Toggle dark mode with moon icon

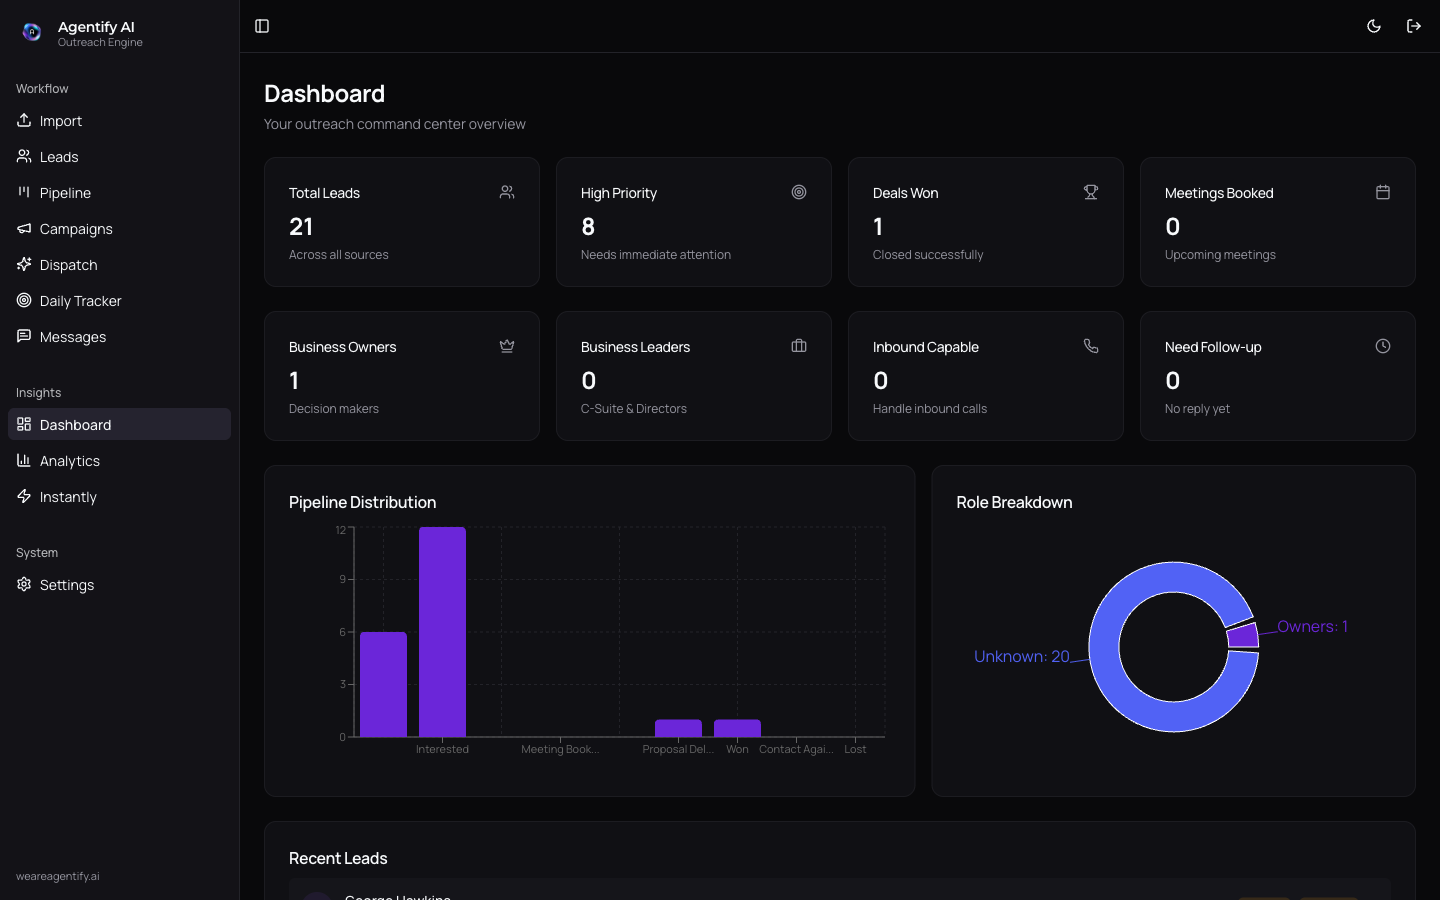pos(1374,26)
